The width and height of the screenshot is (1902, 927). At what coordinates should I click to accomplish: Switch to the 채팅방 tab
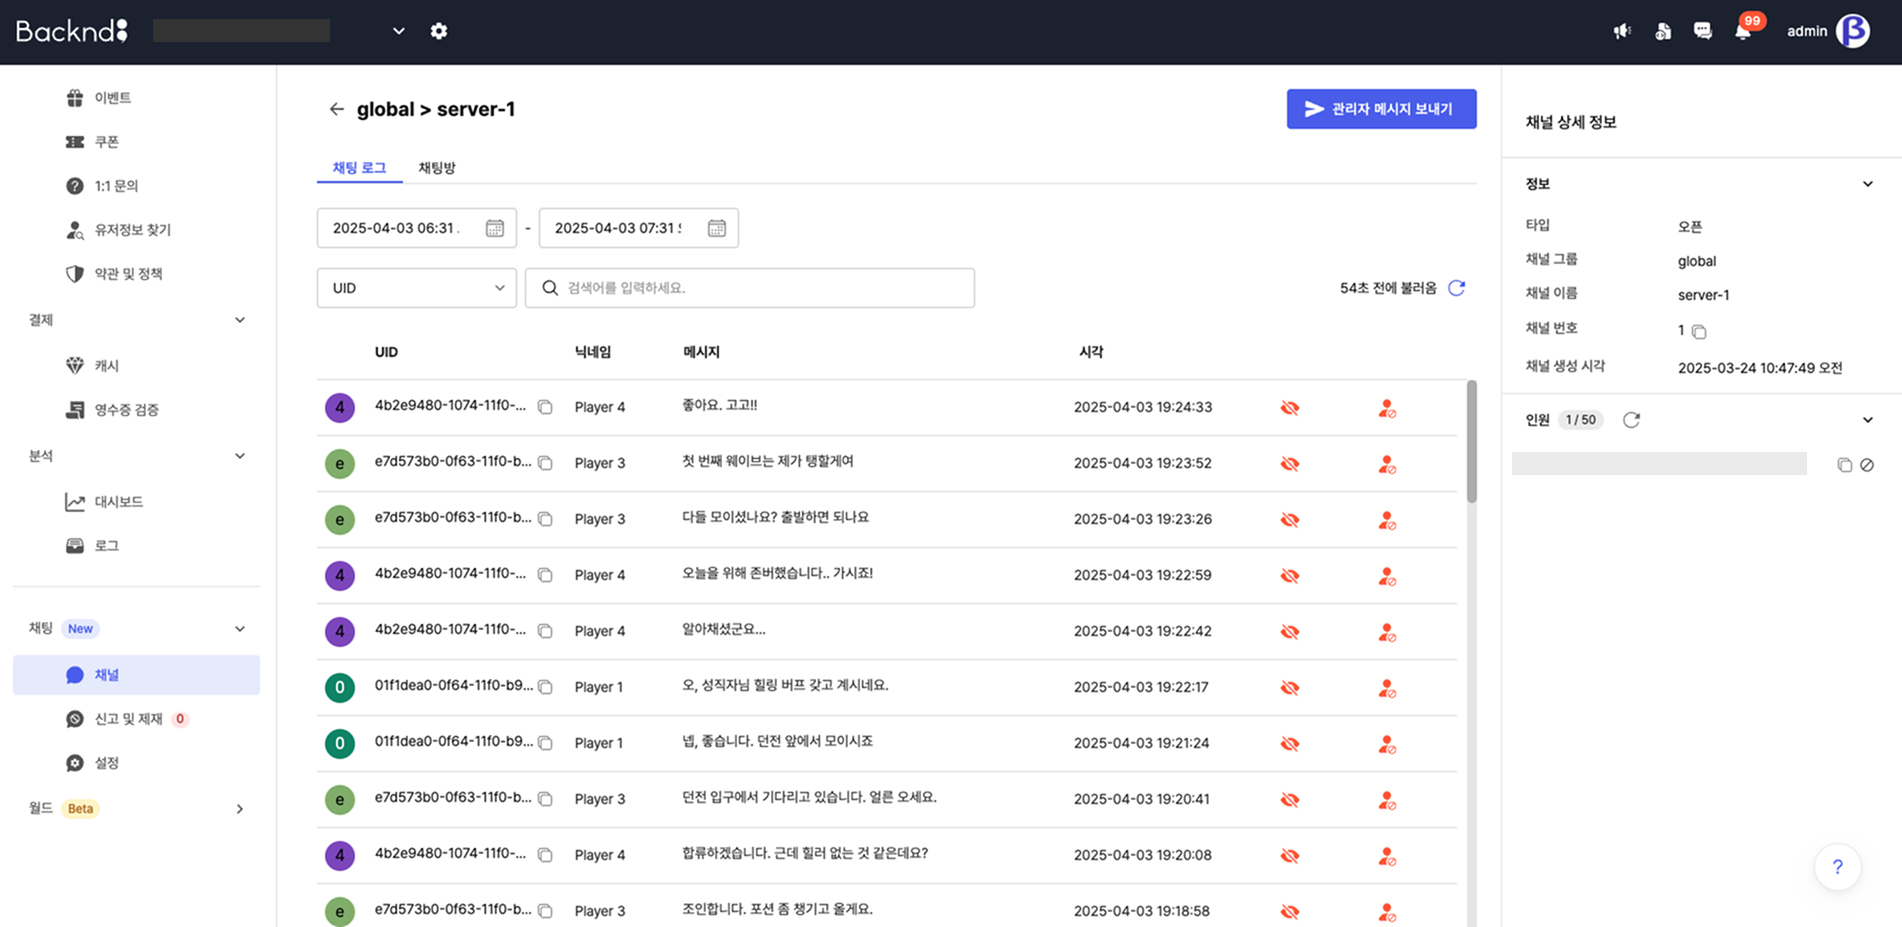click(x=437, y=168)
